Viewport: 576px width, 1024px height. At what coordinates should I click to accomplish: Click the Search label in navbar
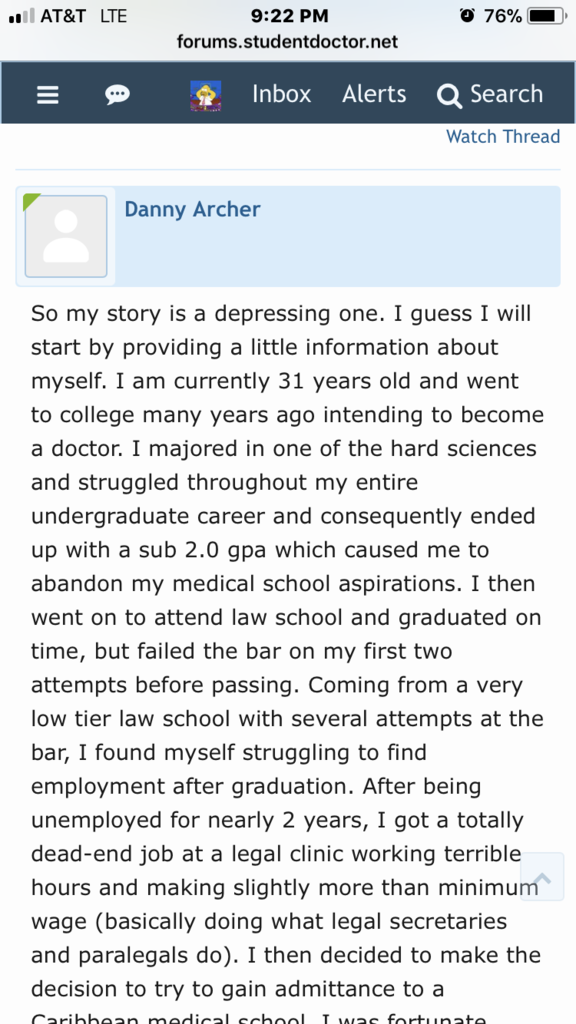pos(507,94)
